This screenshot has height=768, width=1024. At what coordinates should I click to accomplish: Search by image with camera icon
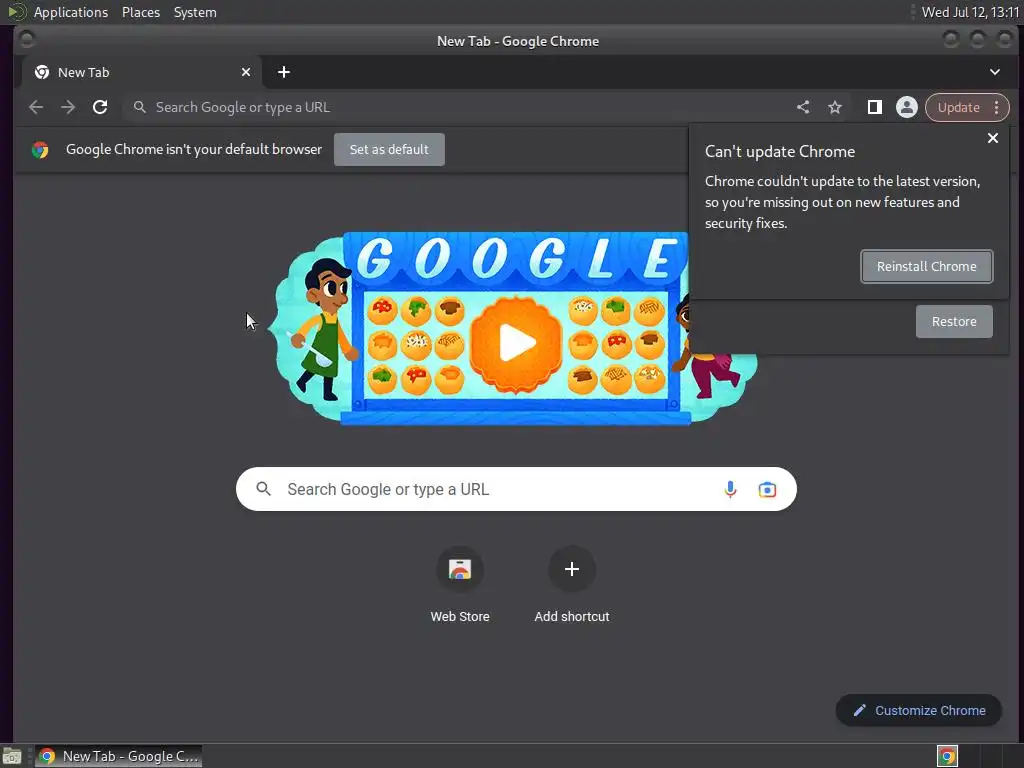(767, 489)
